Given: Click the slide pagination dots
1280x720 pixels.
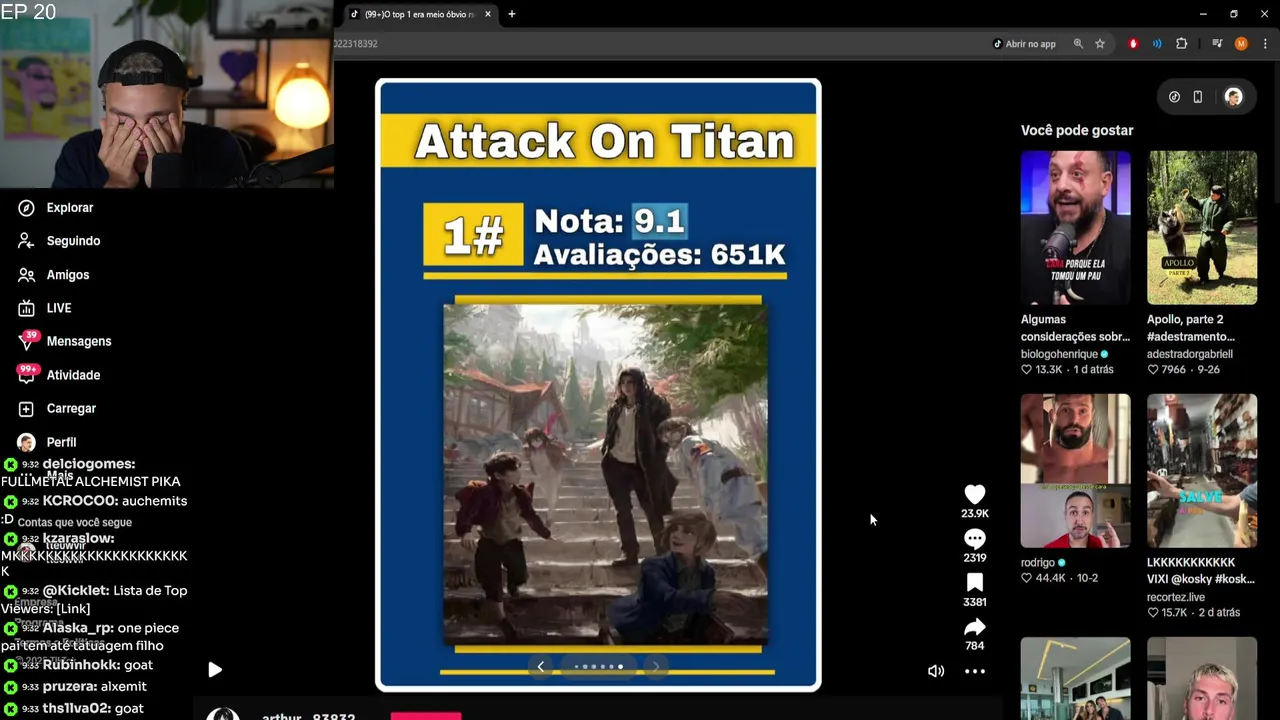Looking at the screenshot, I should pyautogui.click(x=599, y=666).
